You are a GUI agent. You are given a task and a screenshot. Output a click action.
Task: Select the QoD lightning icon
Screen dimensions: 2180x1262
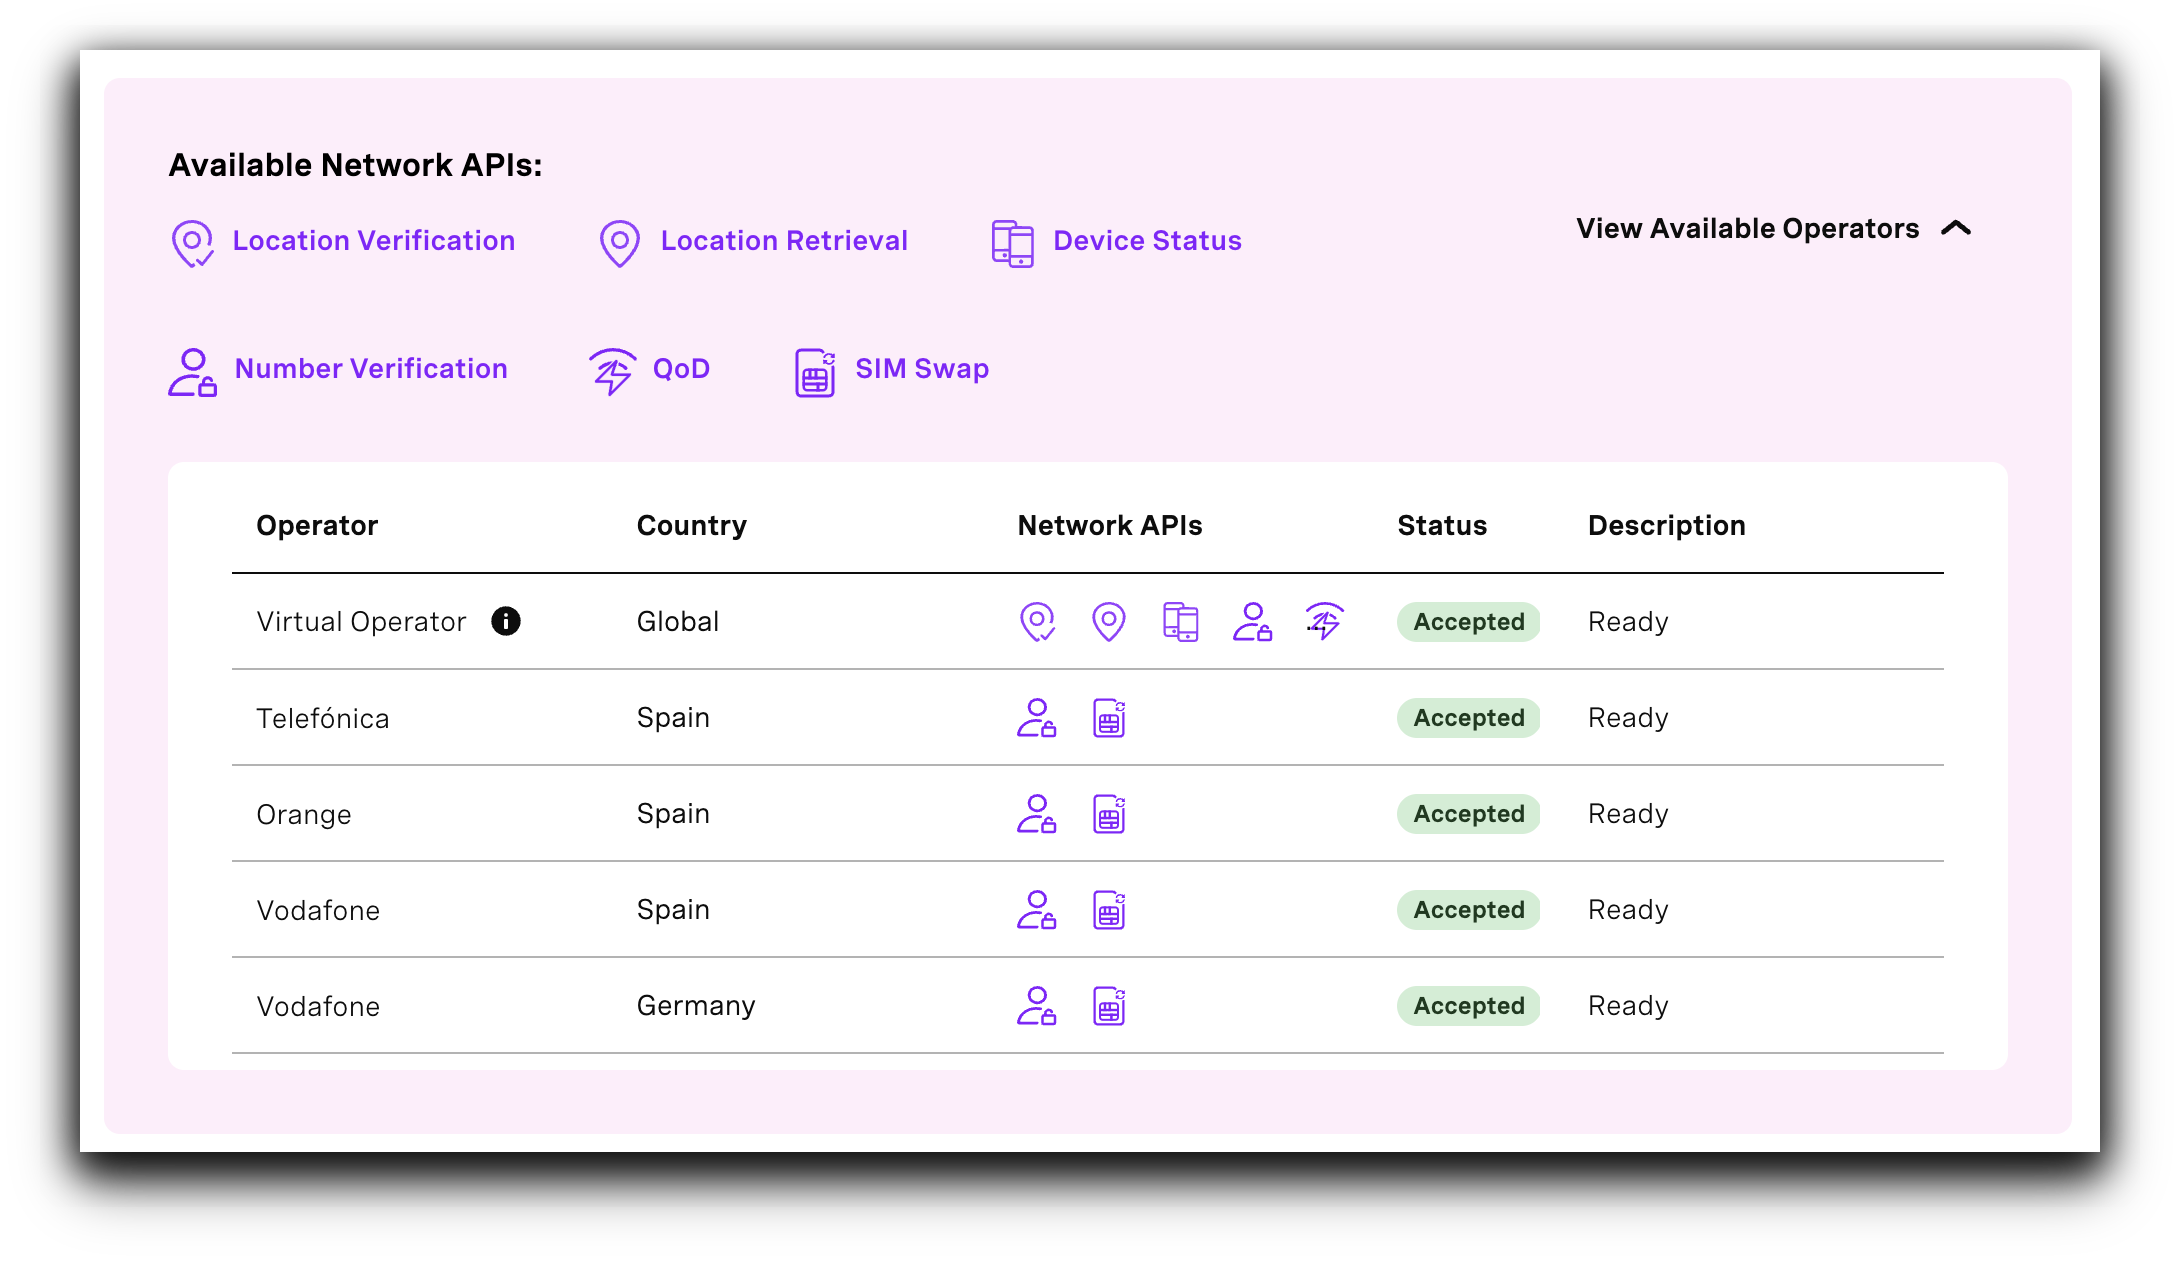point(612,371)
